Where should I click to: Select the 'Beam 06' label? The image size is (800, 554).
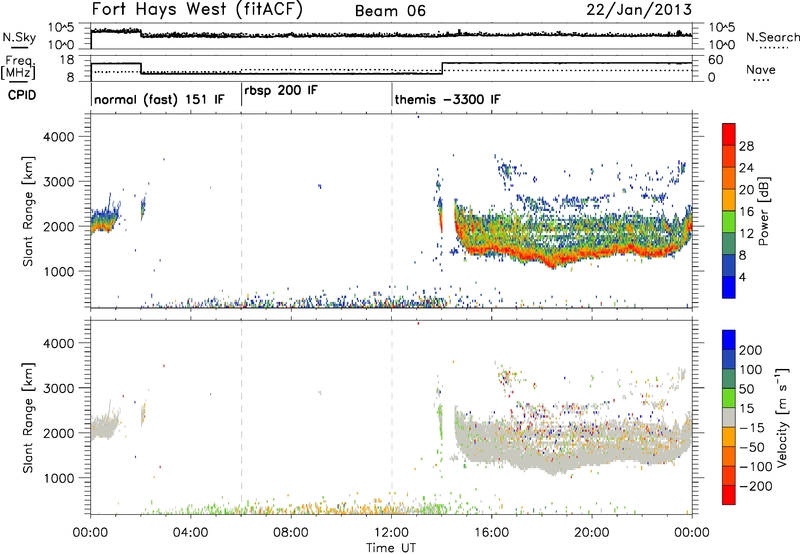390,11
